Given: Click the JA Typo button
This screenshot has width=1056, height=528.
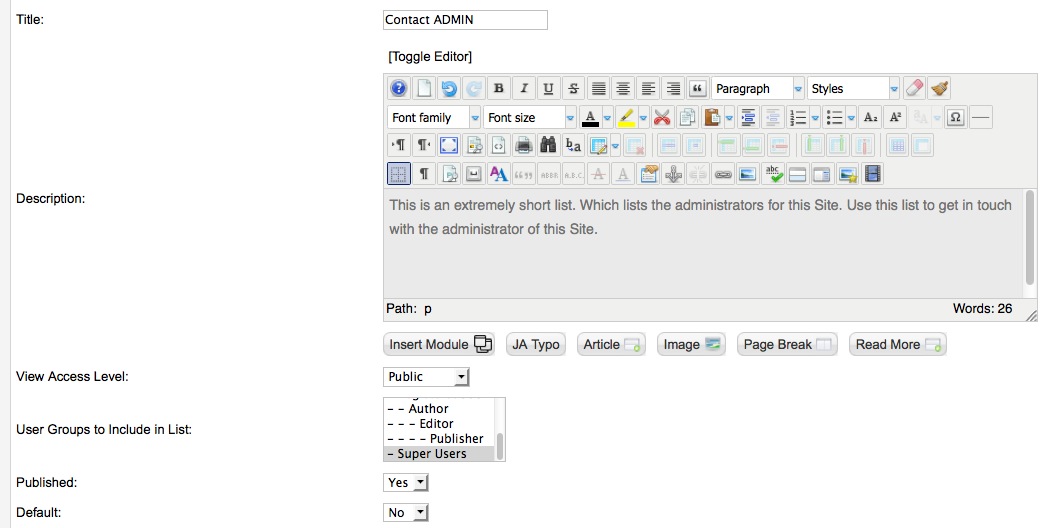Looking at the screenshot, I should pyautogui.click(x=536, y=344).
